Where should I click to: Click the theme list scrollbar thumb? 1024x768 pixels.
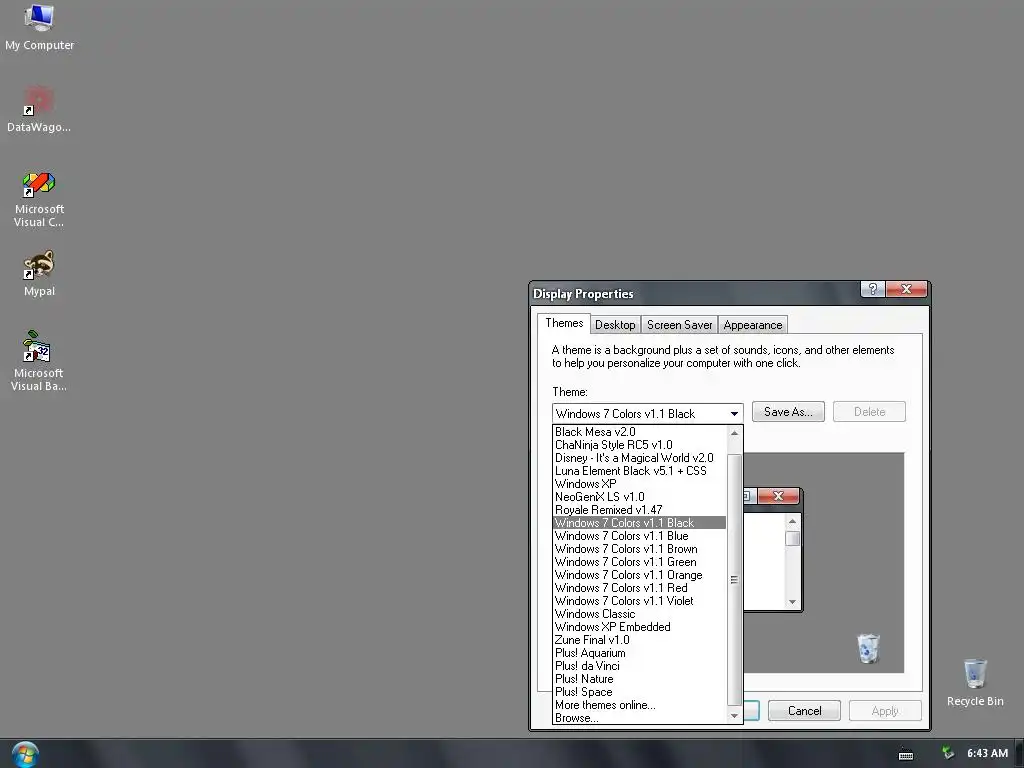point(735,579)
